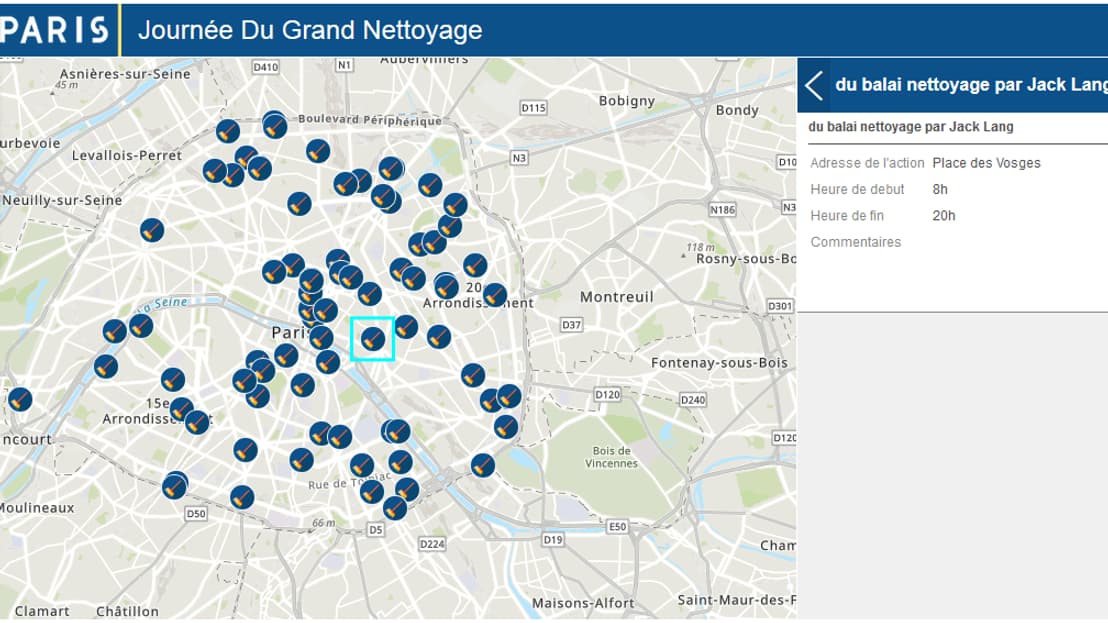
Task: Select the isolated broom marker south of Neuilly-sur-Seine
Action: pos(152,230)
